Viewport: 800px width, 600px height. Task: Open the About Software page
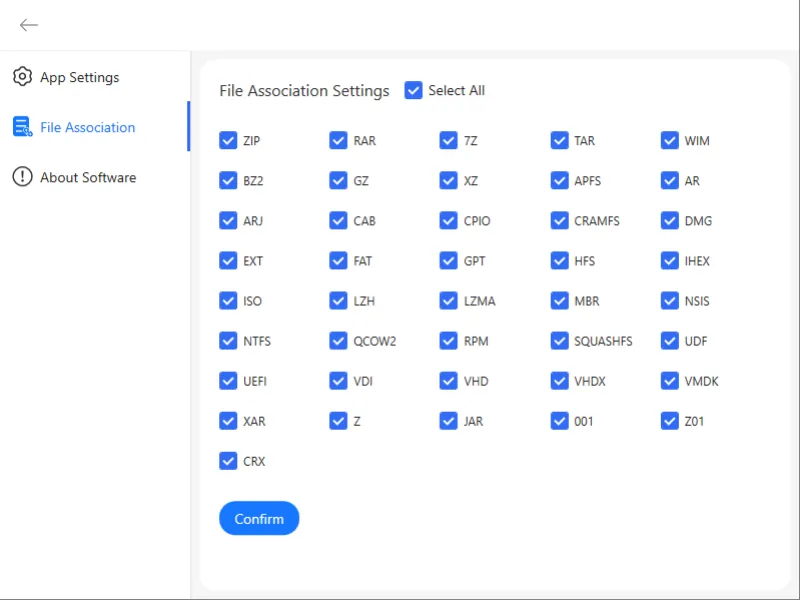(88, 177)
